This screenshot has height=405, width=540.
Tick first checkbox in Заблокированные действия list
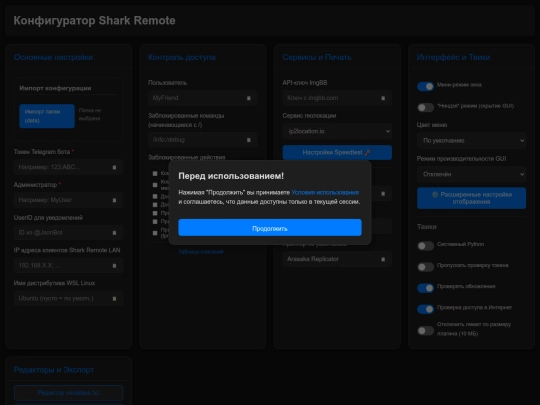pos(155,174)
